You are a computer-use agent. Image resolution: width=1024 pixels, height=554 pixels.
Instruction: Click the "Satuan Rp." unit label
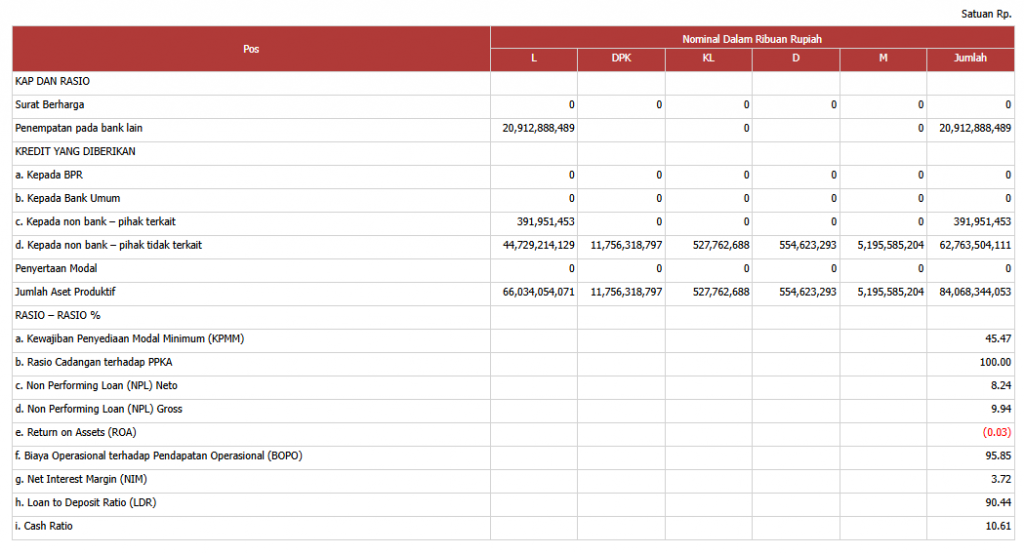click(989, 13)
